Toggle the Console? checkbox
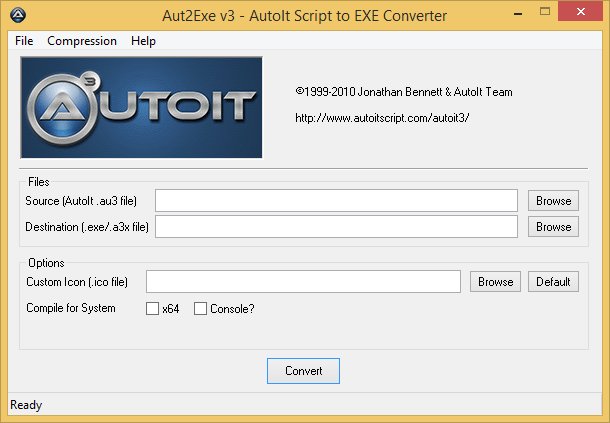This screenshot has height=423, width=610. 200,309
